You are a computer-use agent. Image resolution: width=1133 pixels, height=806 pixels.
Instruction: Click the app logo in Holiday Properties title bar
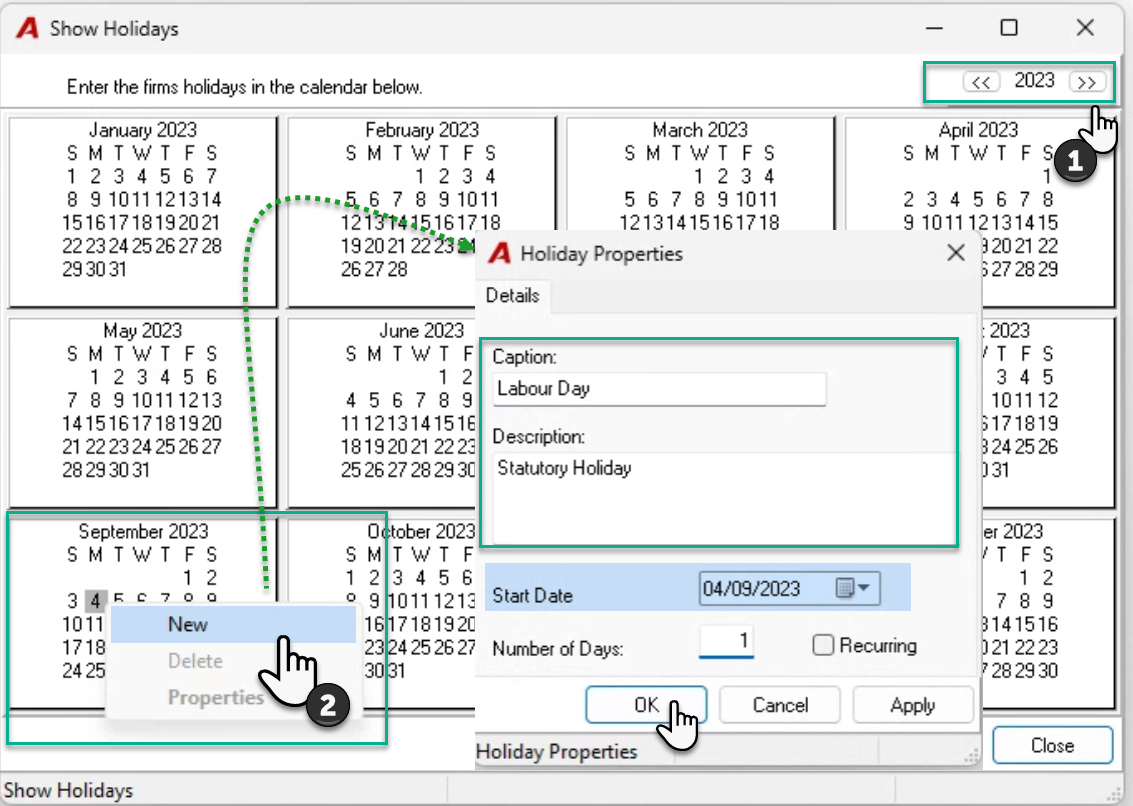(499, 254)
